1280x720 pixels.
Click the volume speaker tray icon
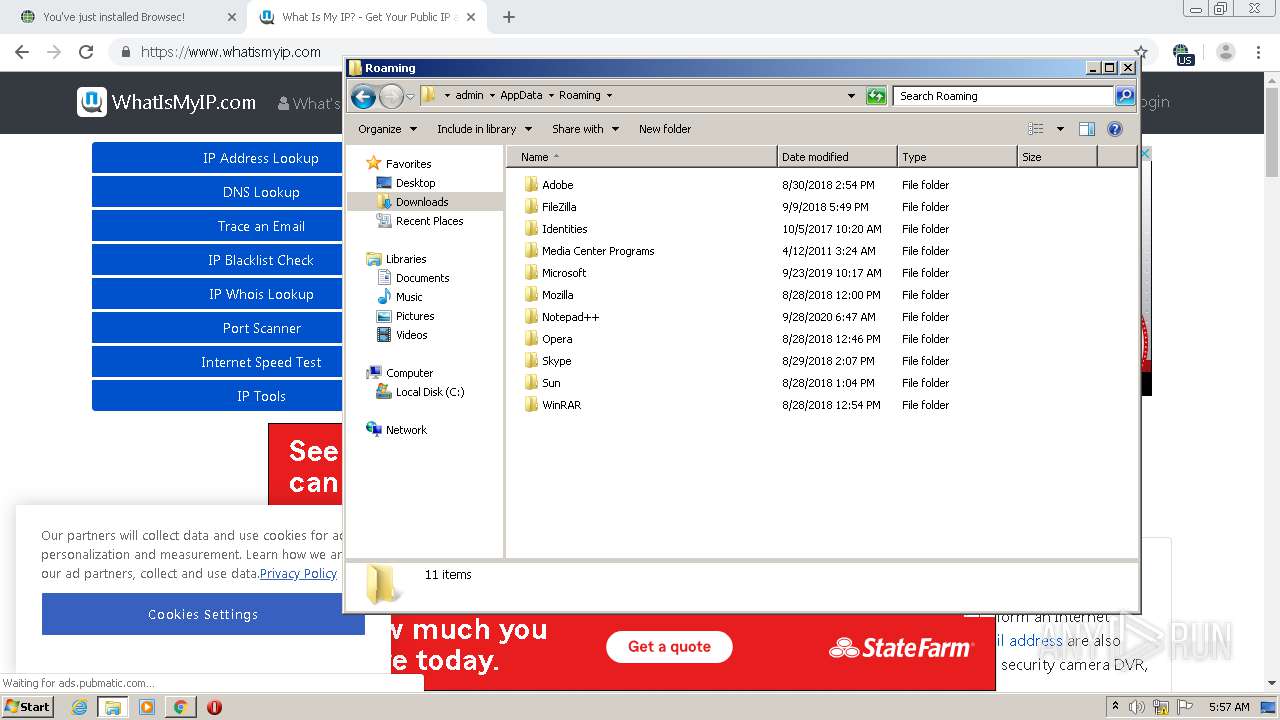coord(1137,707)
